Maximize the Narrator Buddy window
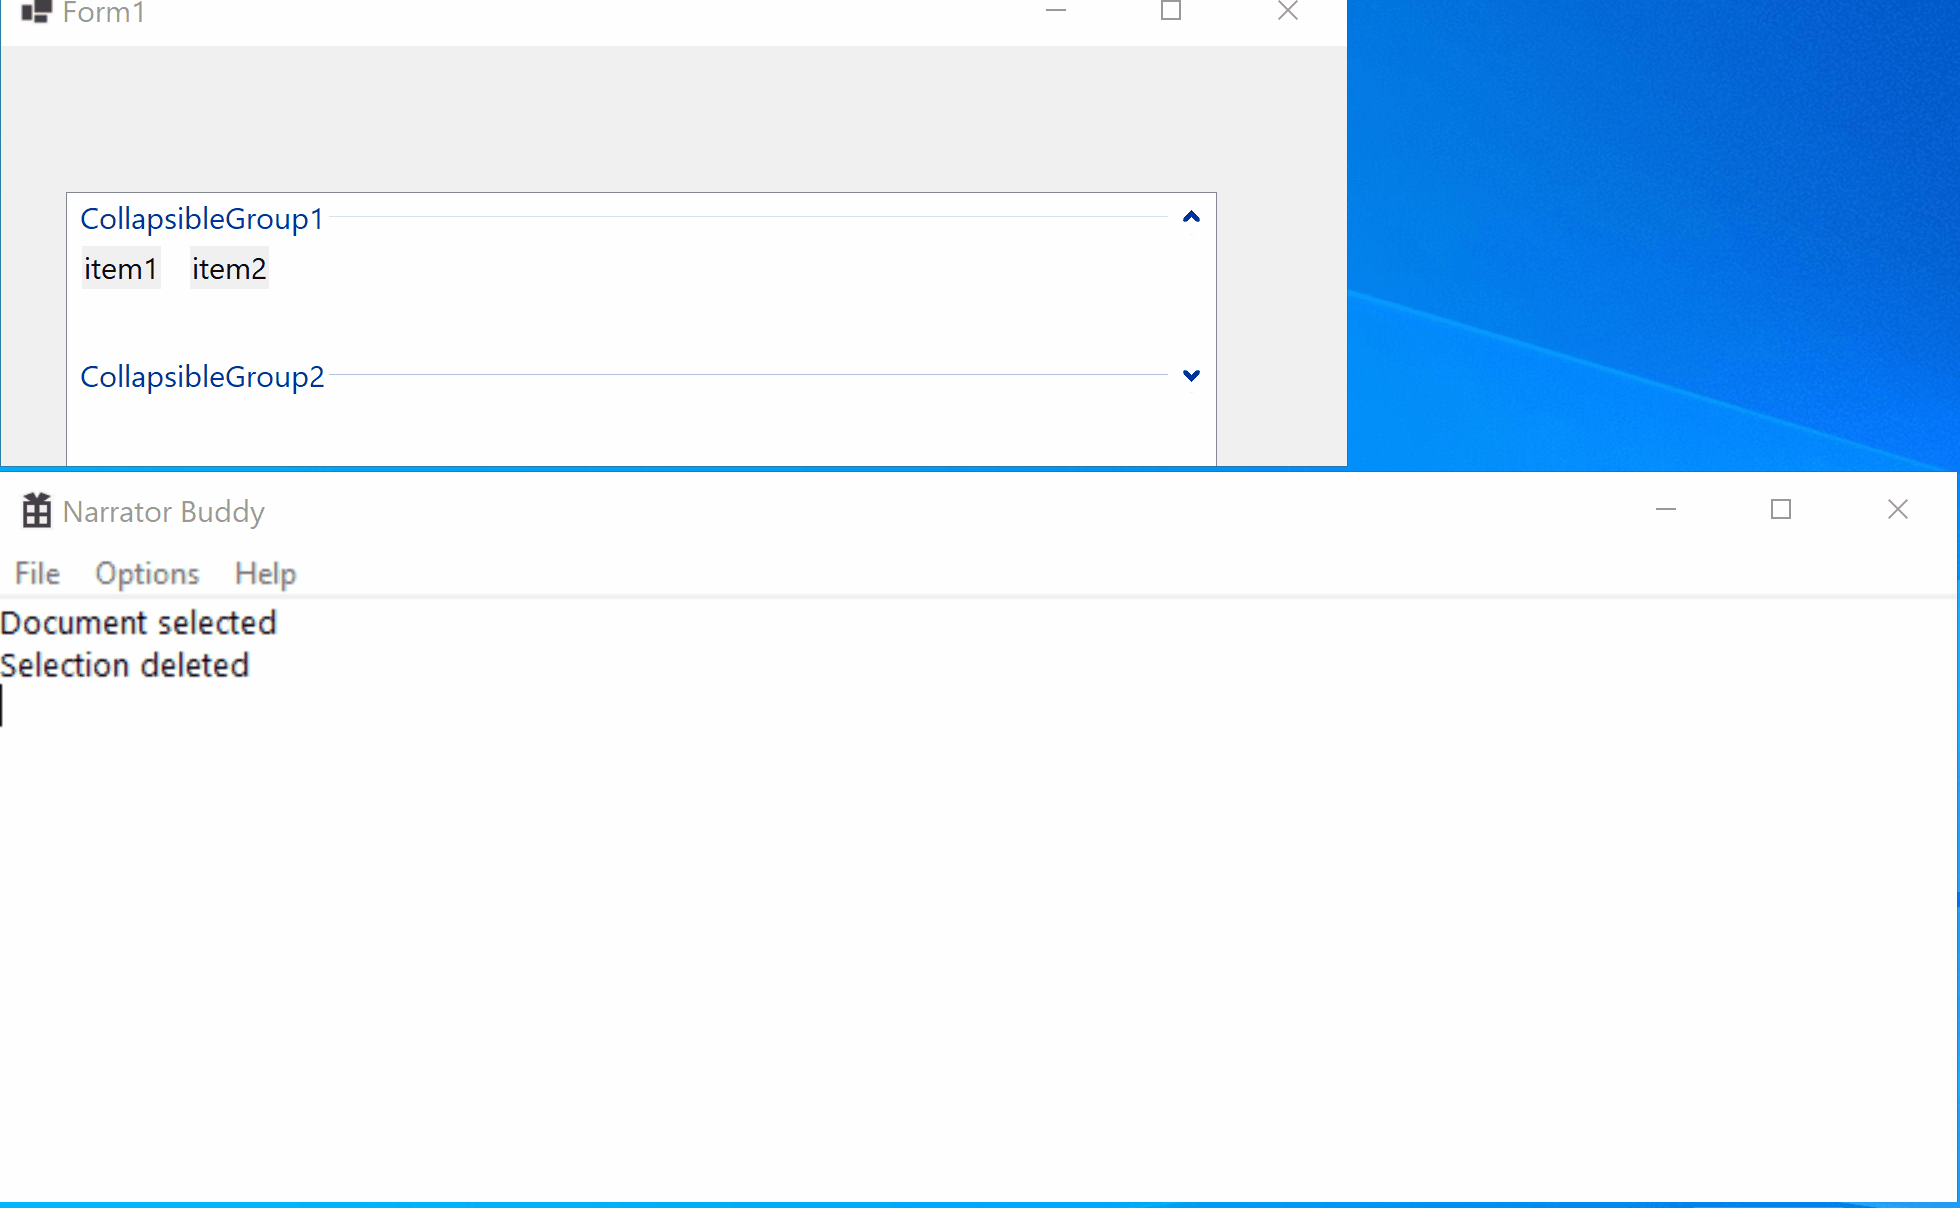The image size is (1960, 1208). [1782, 509]
